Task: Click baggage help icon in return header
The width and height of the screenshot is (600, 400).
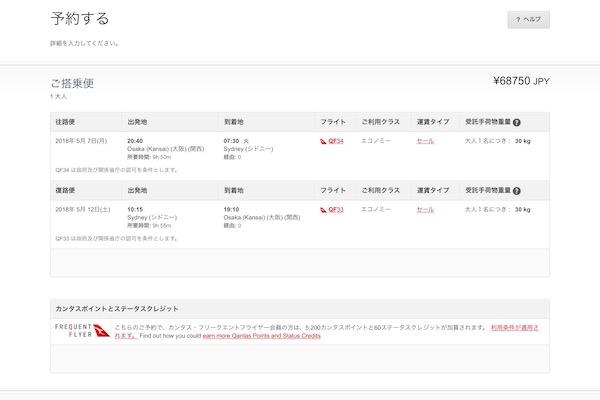Action: click(517, 191)
